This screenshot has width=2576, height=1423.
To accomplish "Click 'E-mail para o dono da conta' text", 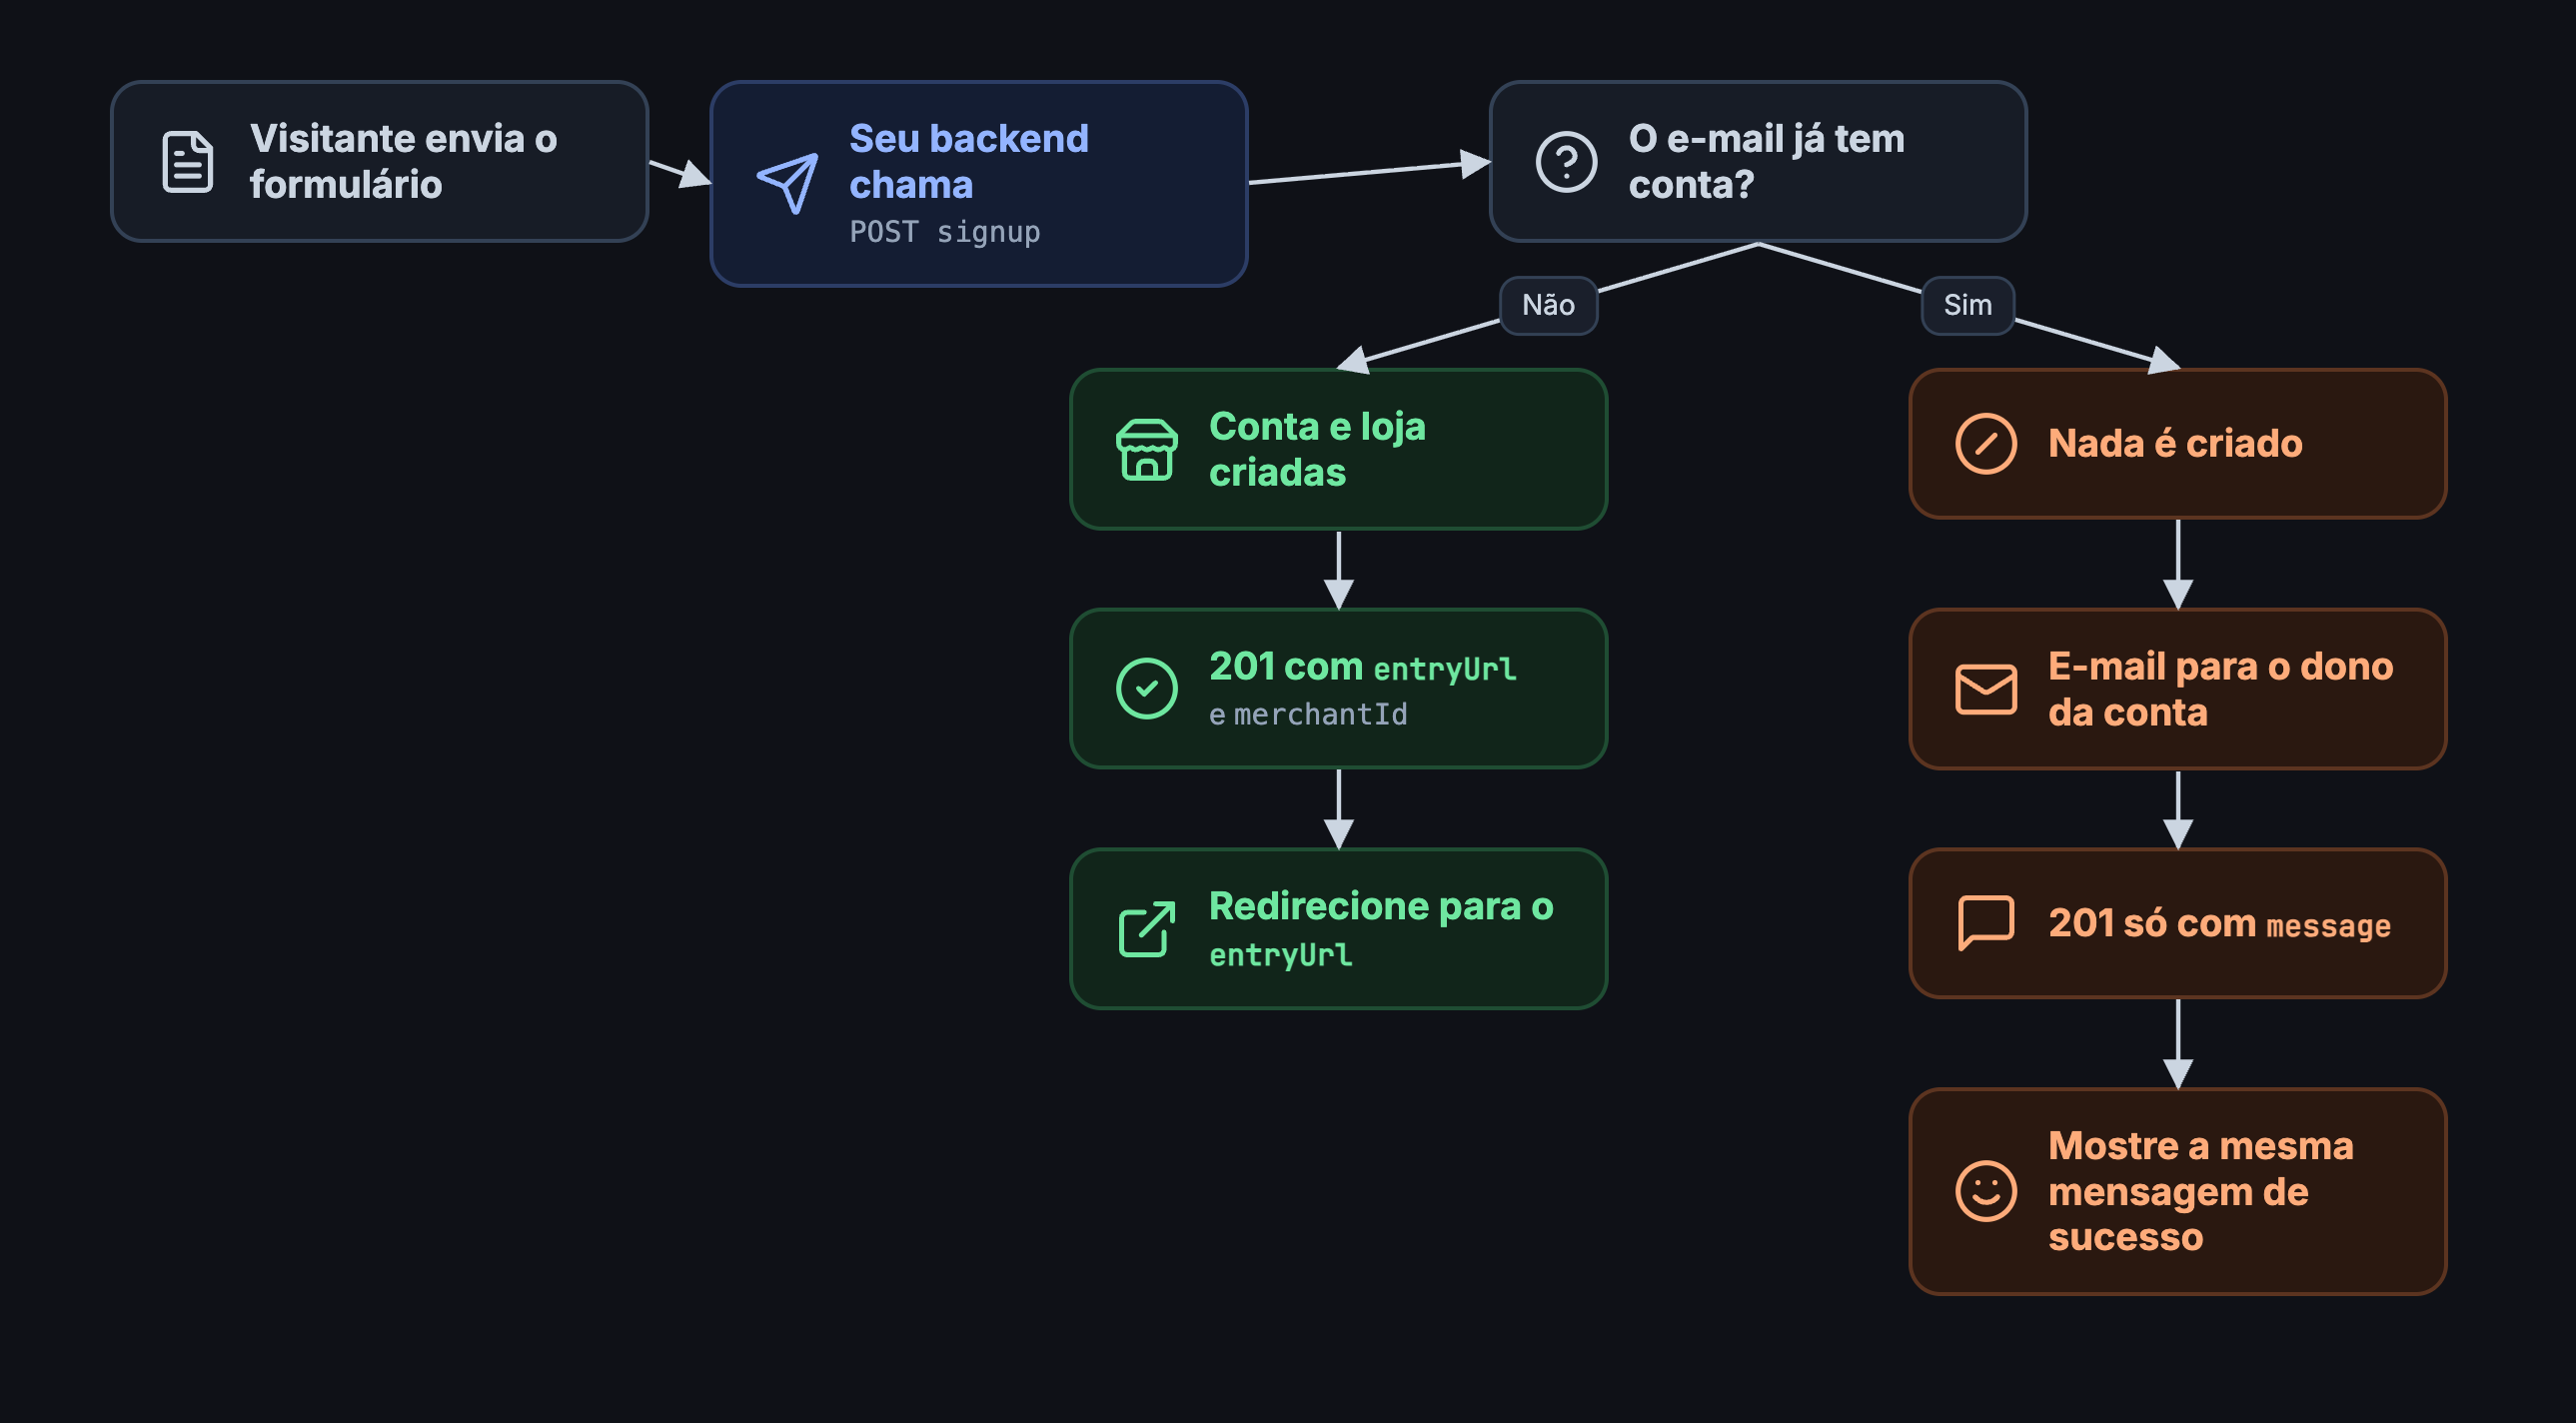I will click(2220, 689).
